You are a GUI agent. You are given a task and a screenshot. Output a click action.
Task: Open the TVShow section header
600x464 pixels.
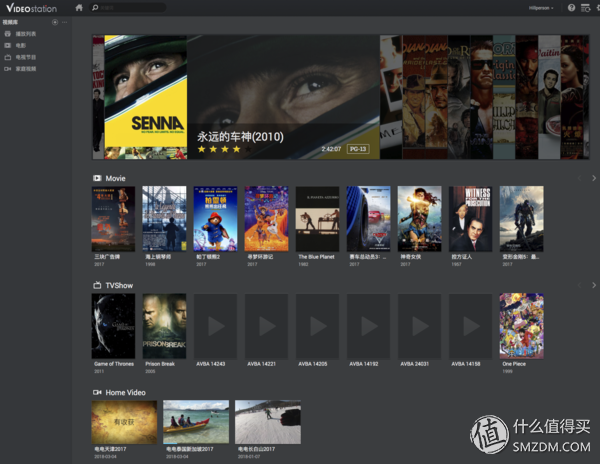click(119, 285)
